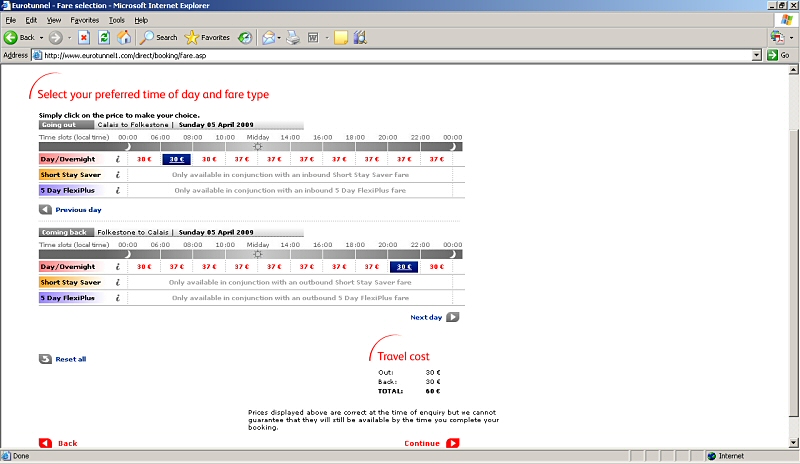Viewport: 800px width, 464px height.
Task: Select outbound 08:00 slot 30 € fare
Action: click(209, 159)
